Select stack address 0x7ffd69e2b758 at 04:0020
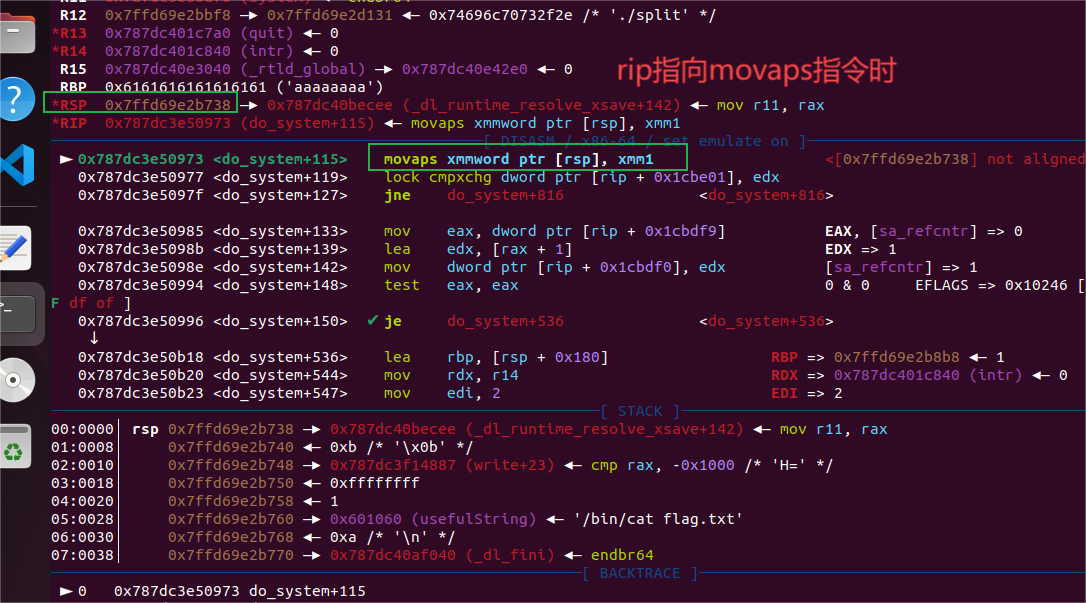Image resolution: width=1086 pixels, height=603 pixels. 231,501
